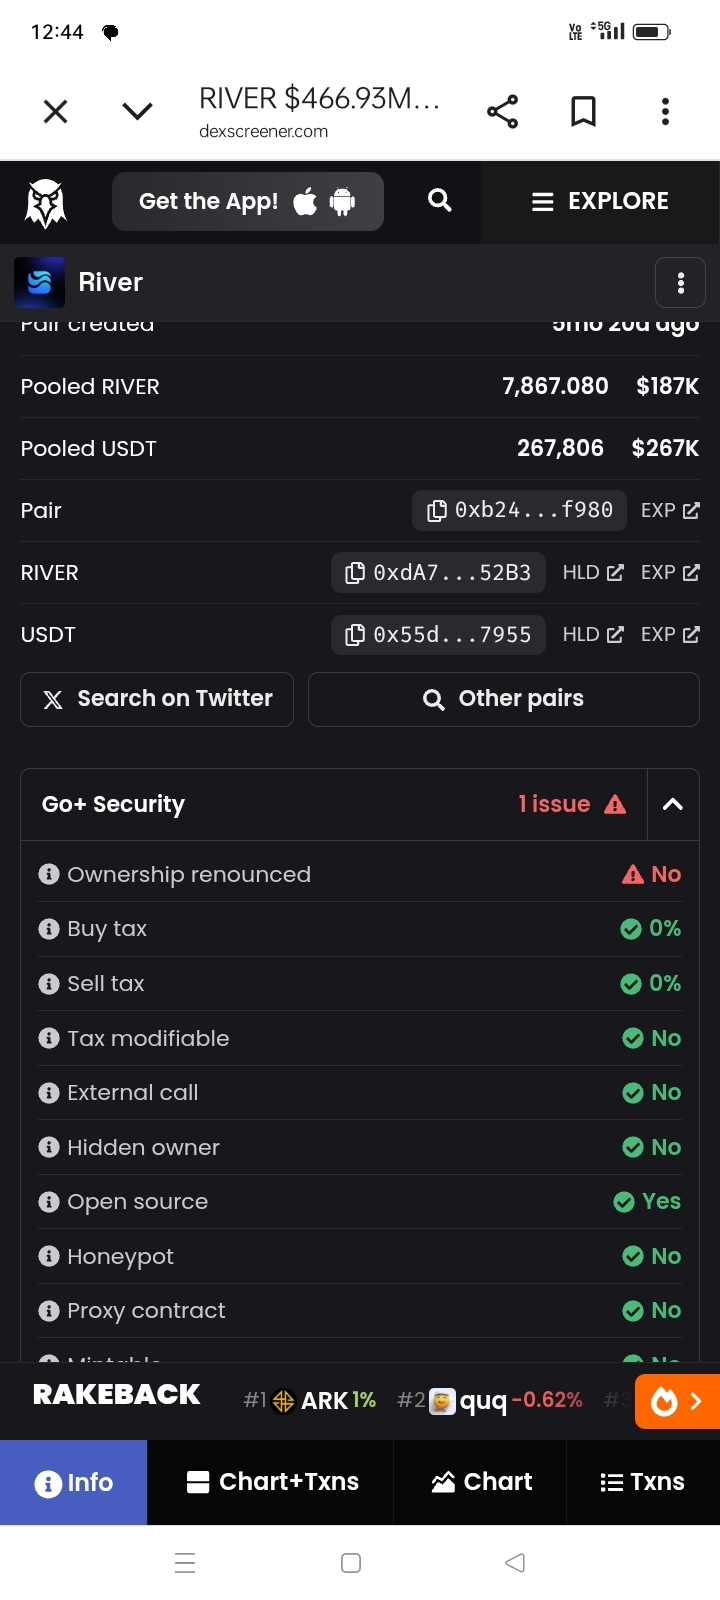The width and height of the screenshot is (720, 1600).
Task: Tap the info icon beside Honeypot
Action: click(48, 1256)
